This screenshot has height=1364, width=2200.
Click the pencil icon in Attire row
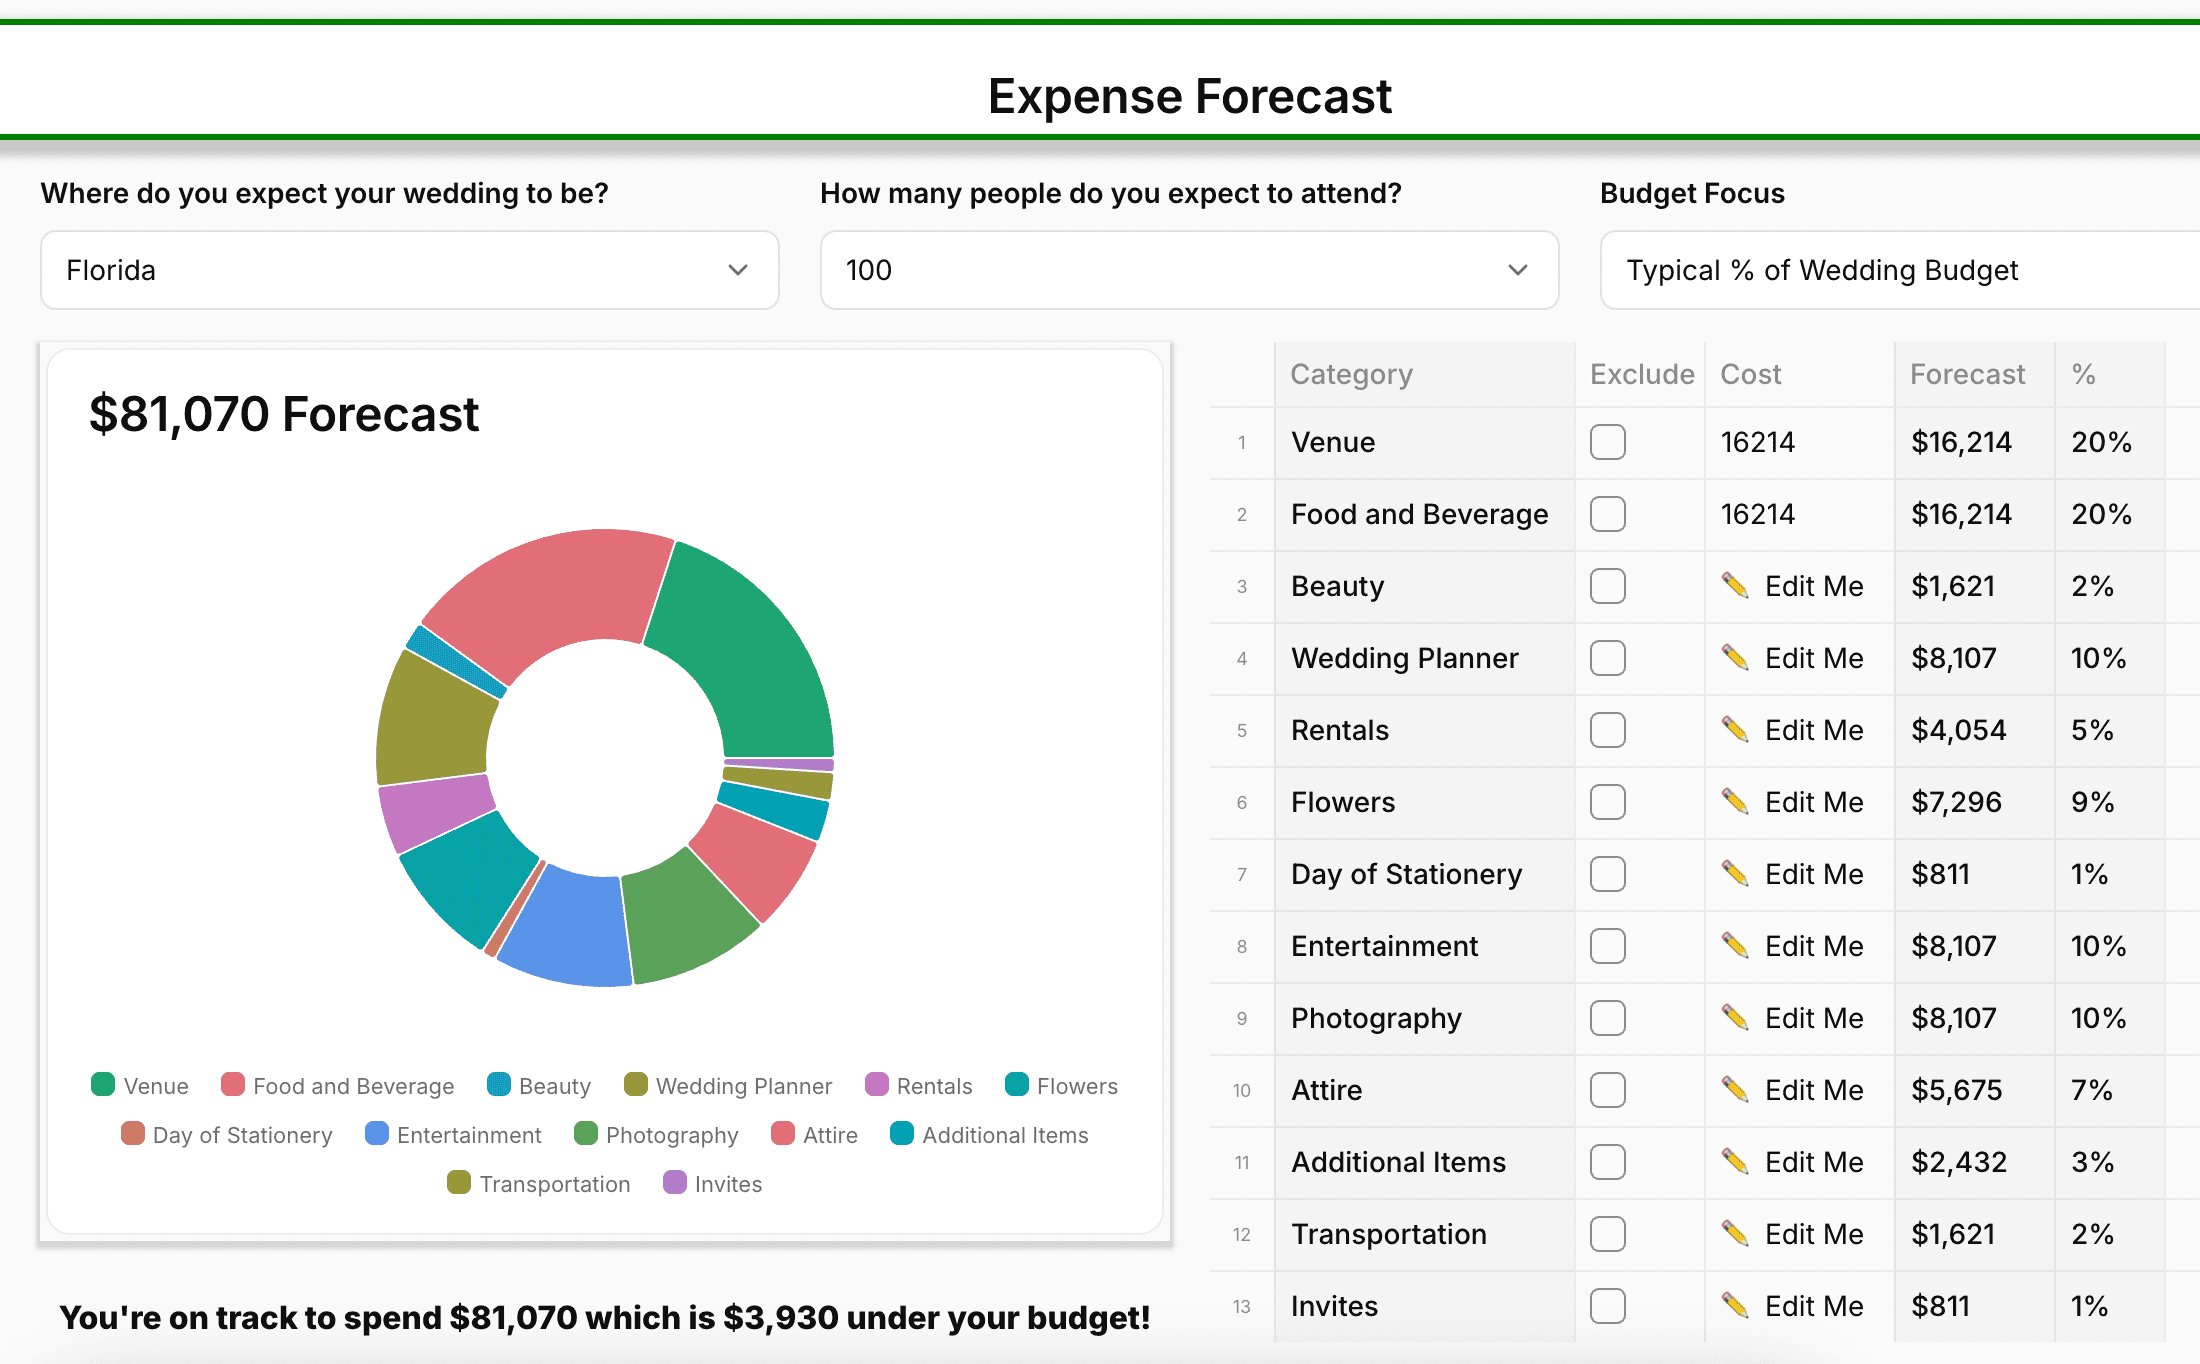click(x=1735, y=1089)
